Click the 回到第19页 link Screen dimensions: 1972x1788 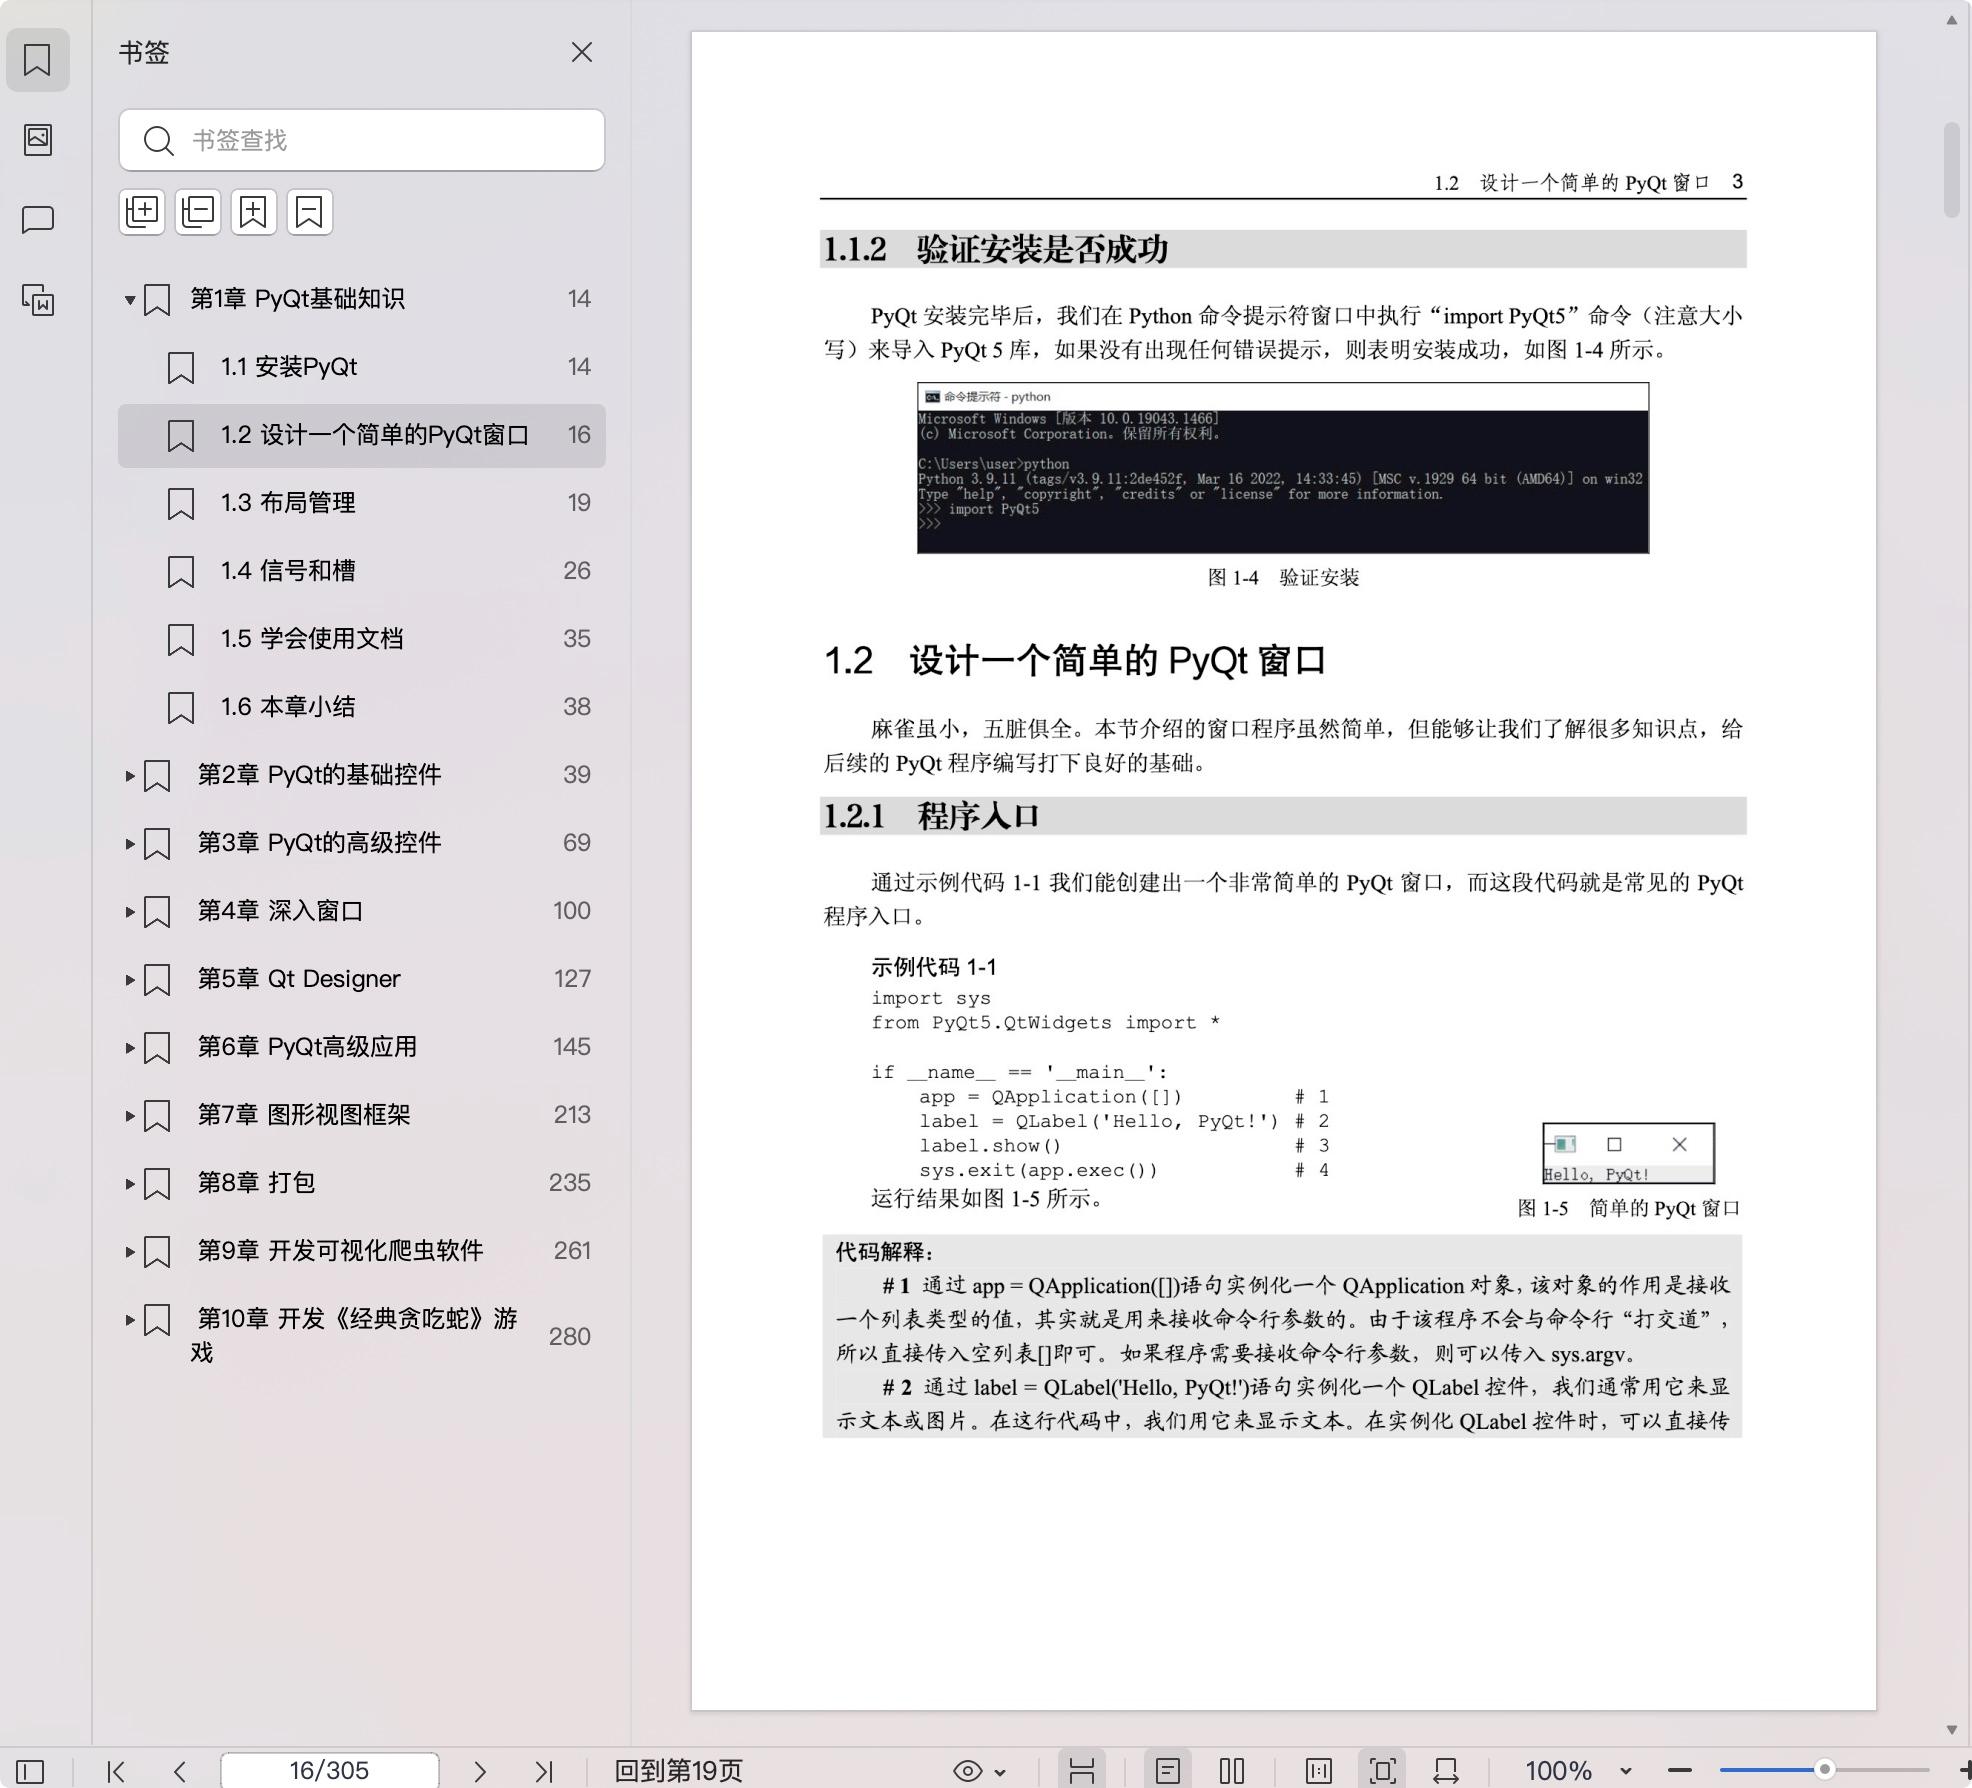pyautogui.click(x=679, y=1771)
